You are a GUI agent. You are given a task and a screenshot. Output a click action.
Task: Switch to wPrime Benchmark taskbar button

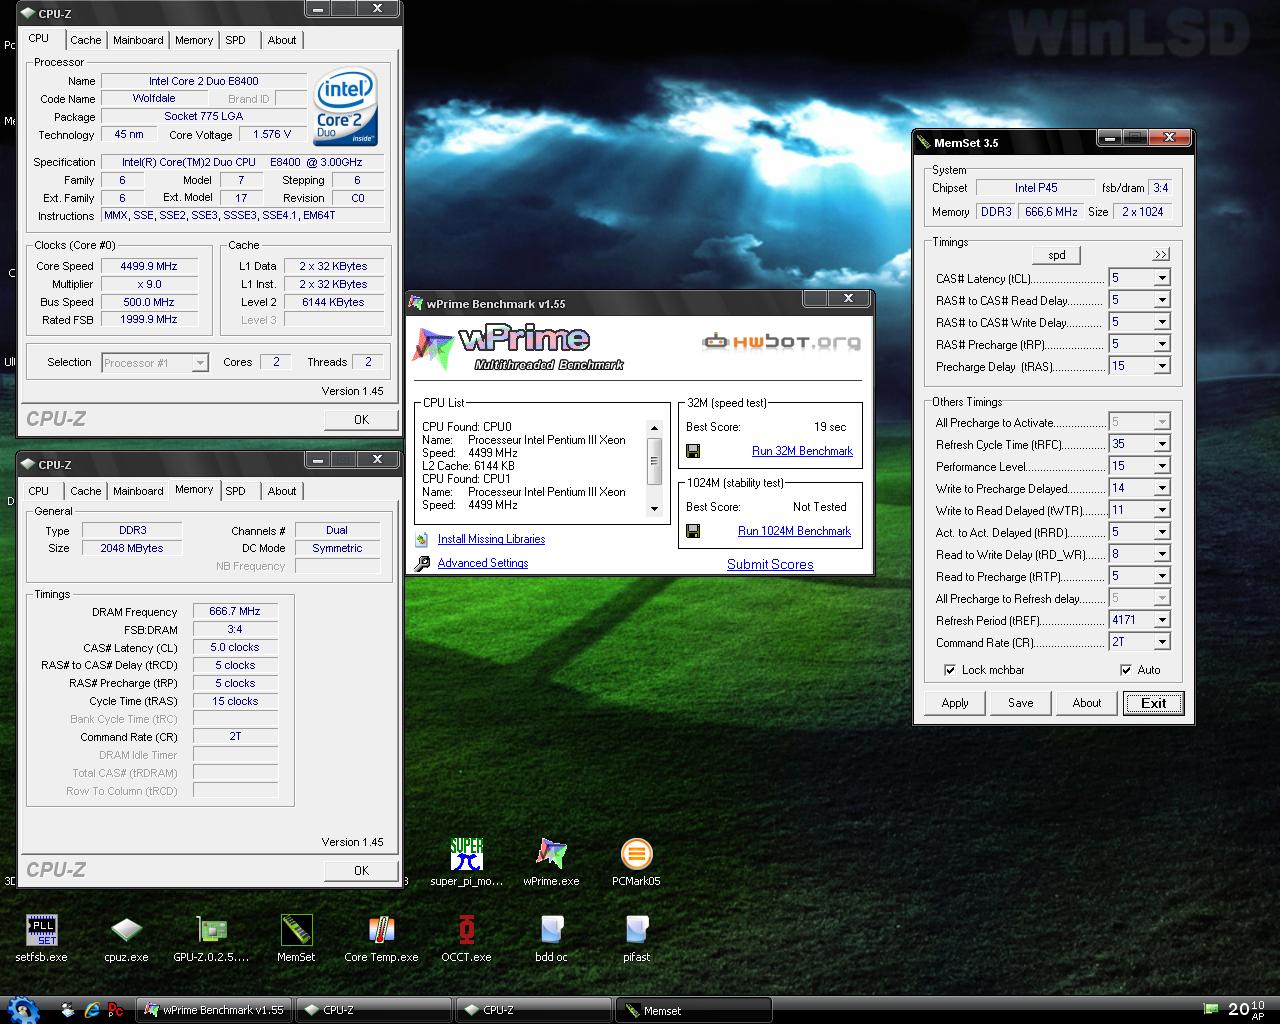pos(214,1010)
